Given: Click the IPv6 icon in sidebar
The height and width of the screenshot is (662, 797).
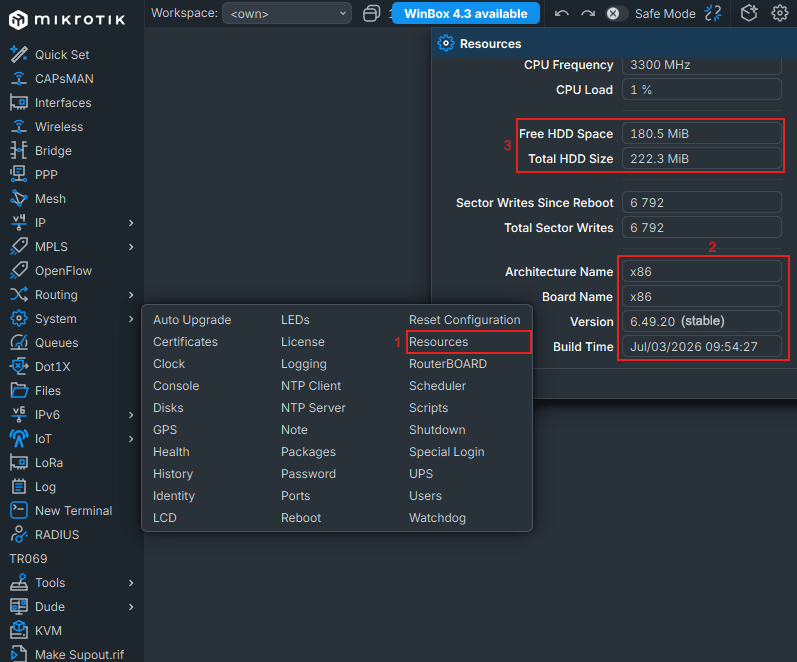Looking at the screenshot, I should coord(19,414).
